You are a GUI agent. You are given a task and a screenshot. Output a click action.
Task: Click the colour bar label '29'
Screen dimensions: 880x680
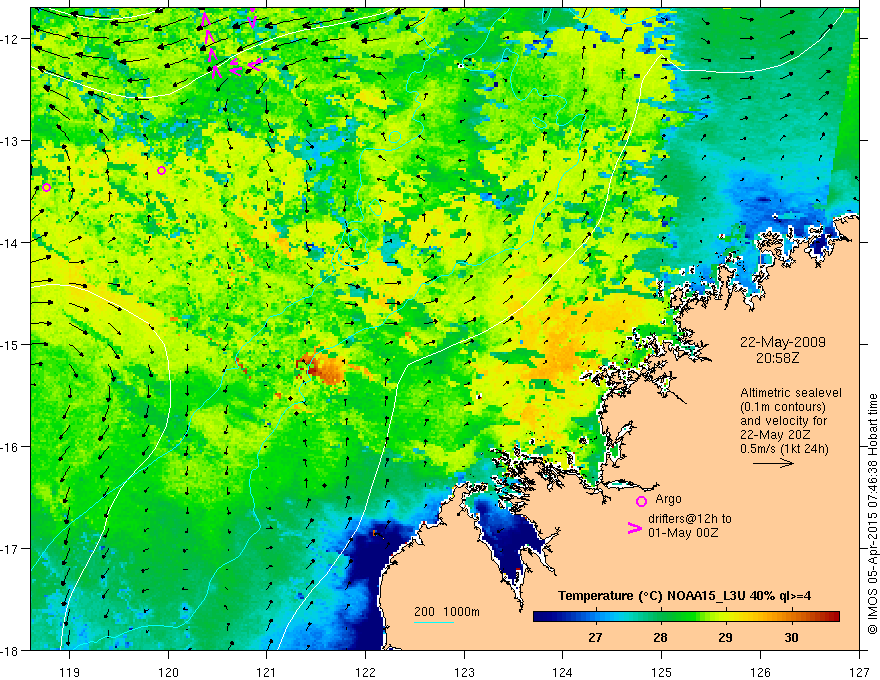(x=726, y=637)
